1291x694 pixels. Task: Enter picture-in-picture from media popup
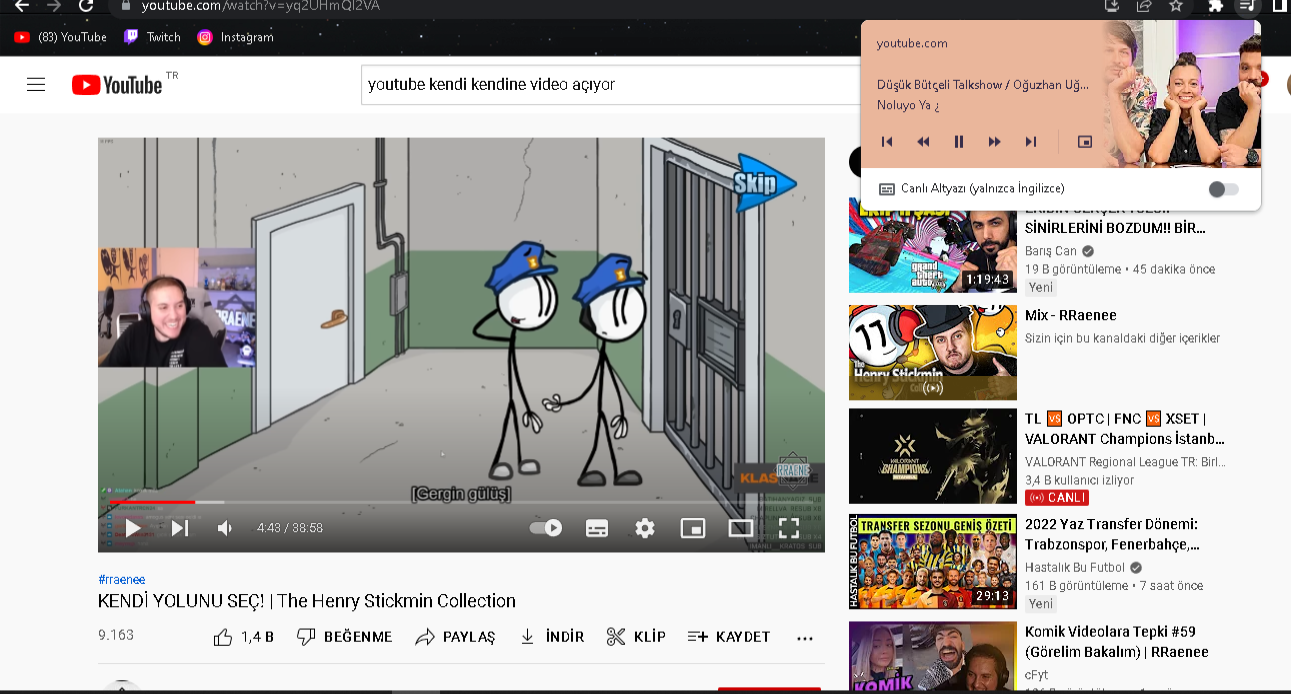click(1085, 142)
